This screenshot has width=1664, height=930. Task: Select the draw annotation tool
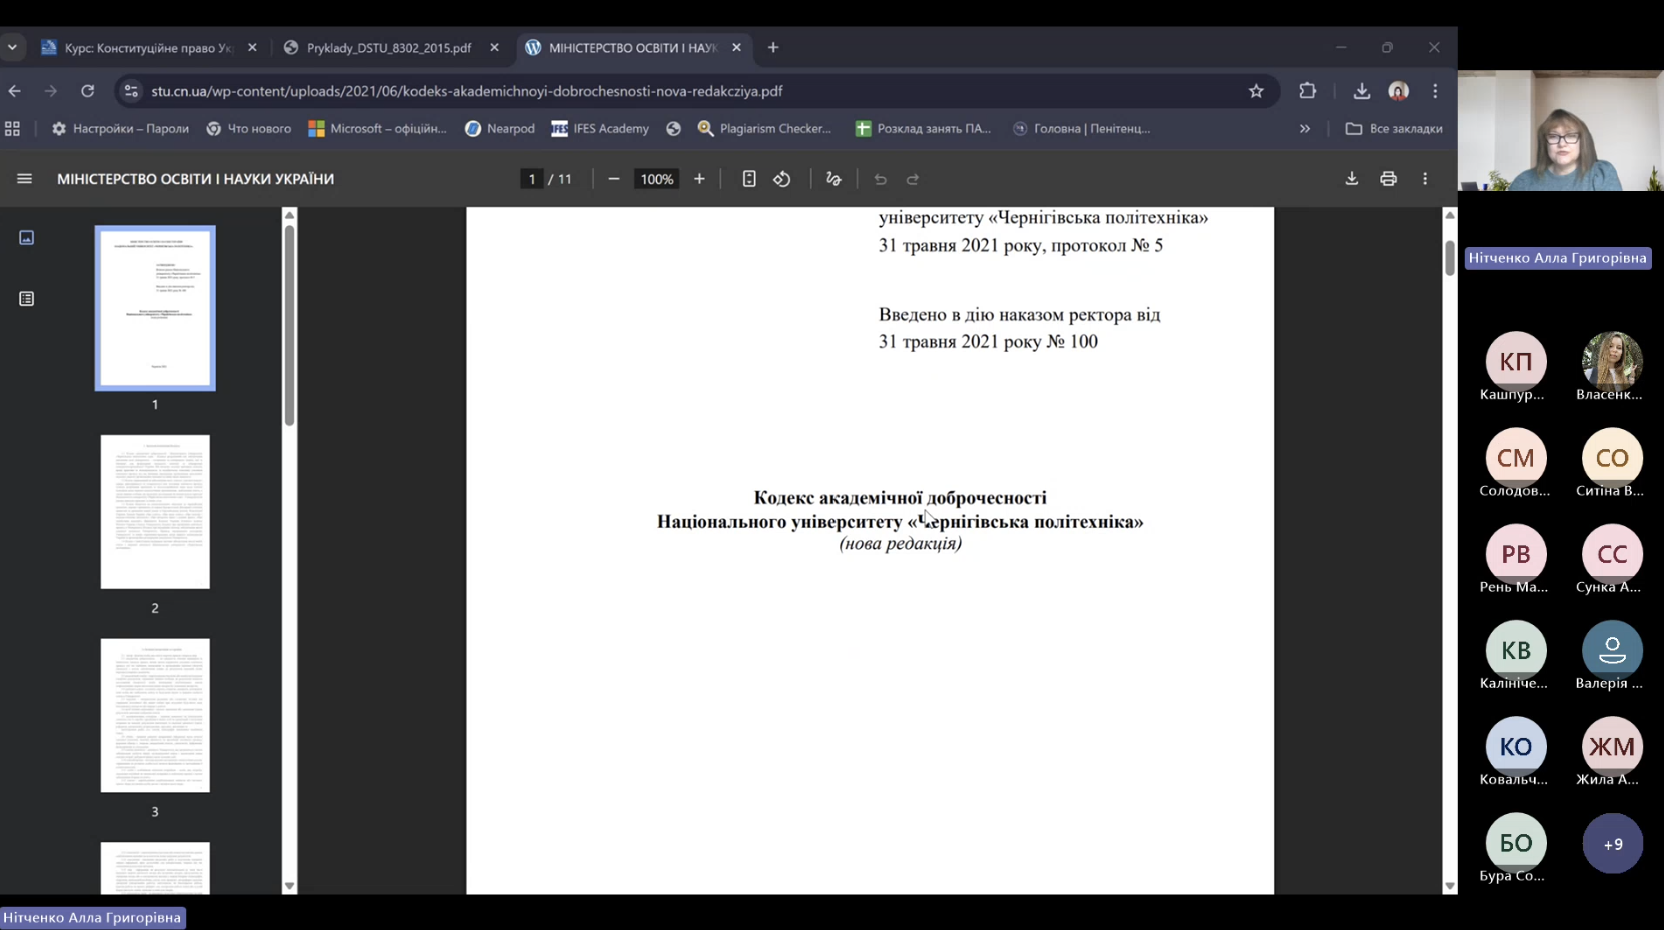click(x=833, y=179)
